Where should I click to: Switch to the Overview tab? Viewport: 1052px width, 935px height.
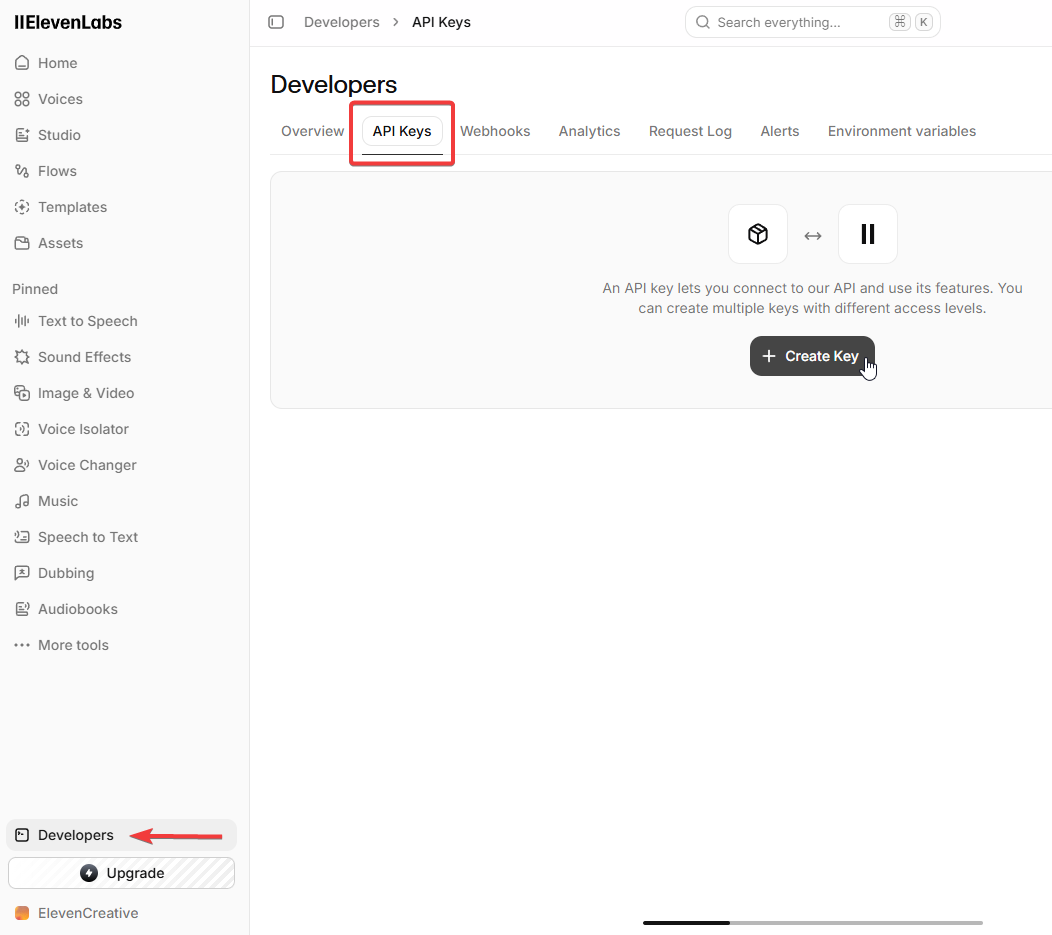313,131
